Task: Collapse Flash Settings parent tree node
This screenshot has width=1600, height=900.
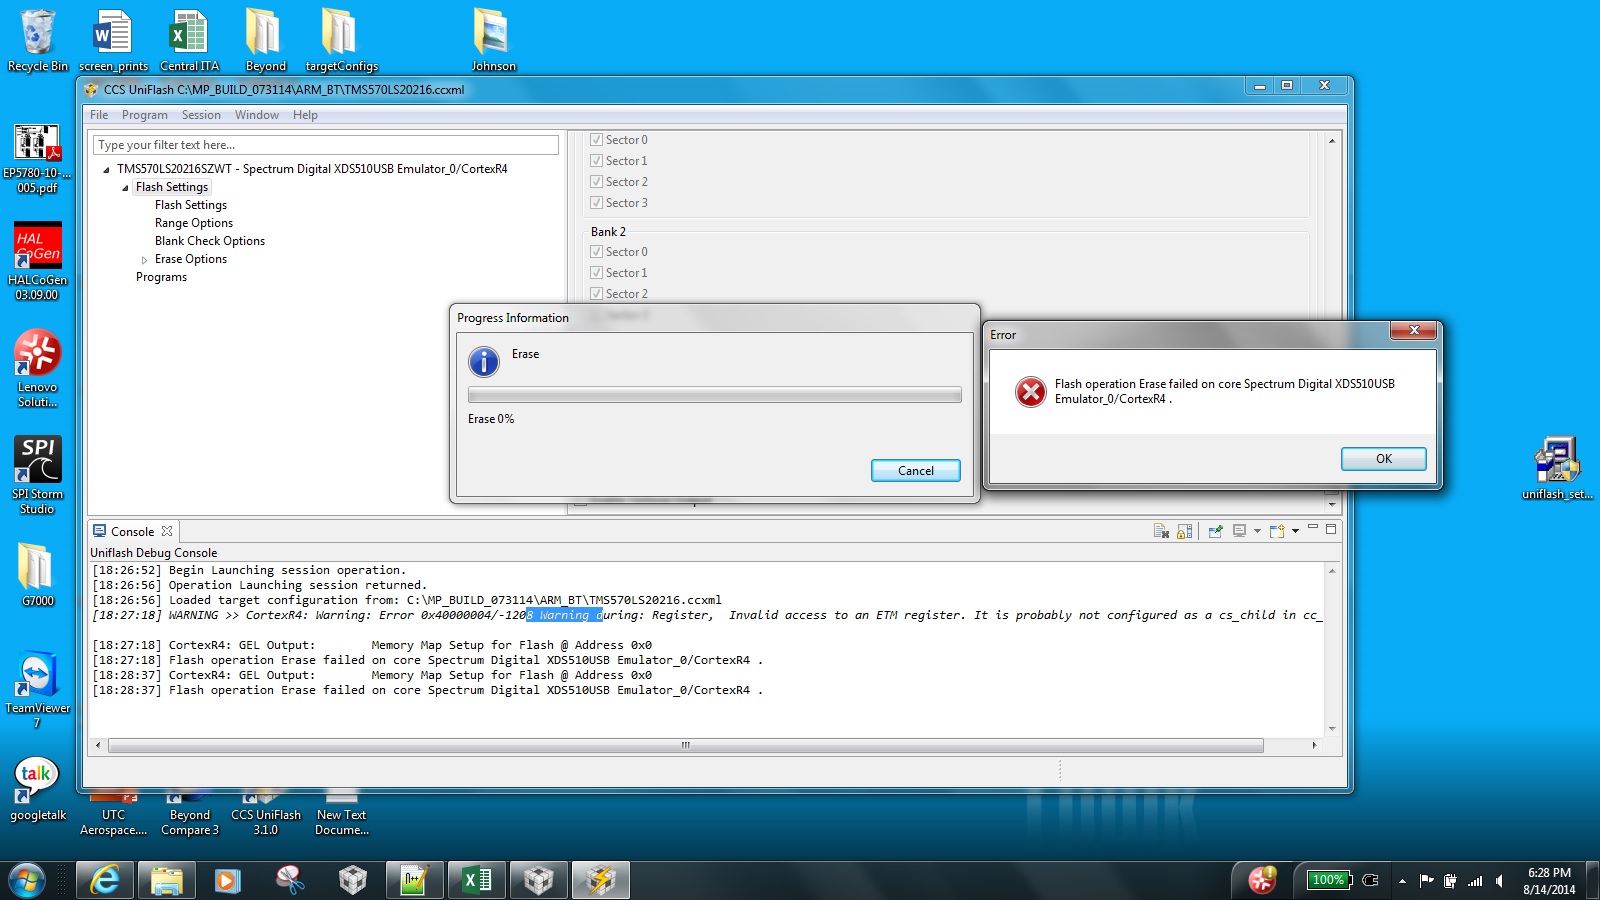Action: coord(125,188)
